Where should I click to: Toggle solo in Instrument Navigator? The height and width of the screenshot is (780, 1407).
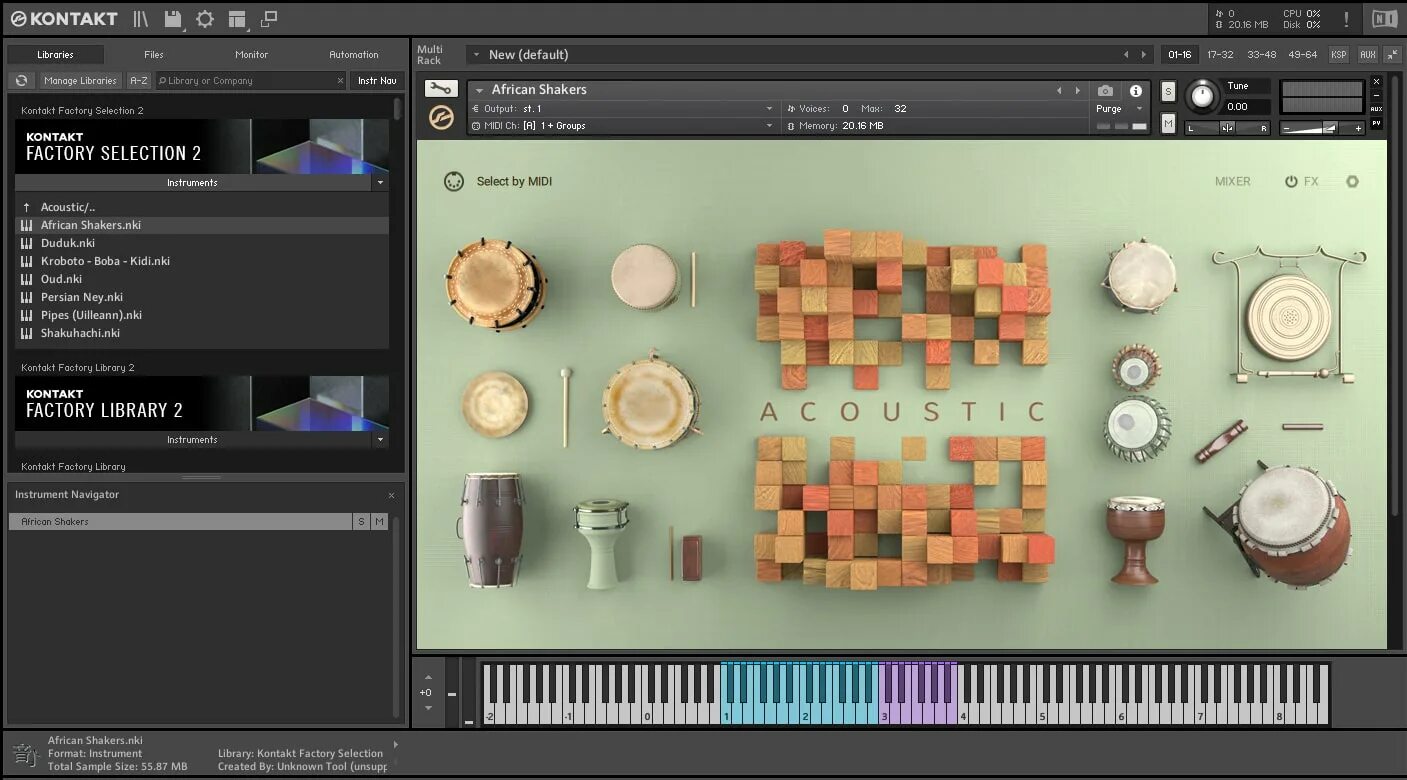click(361, 522)
